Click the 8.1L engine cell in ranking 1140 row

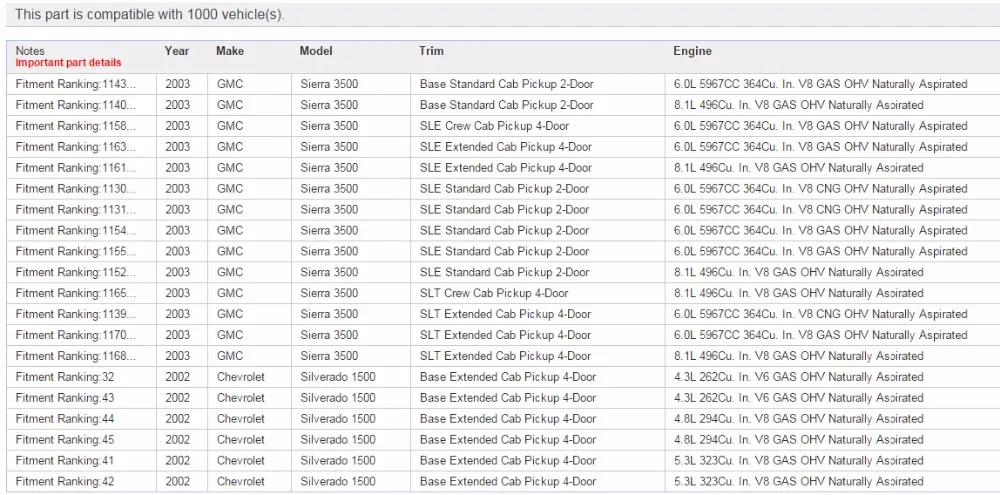(x=832, y=105)
